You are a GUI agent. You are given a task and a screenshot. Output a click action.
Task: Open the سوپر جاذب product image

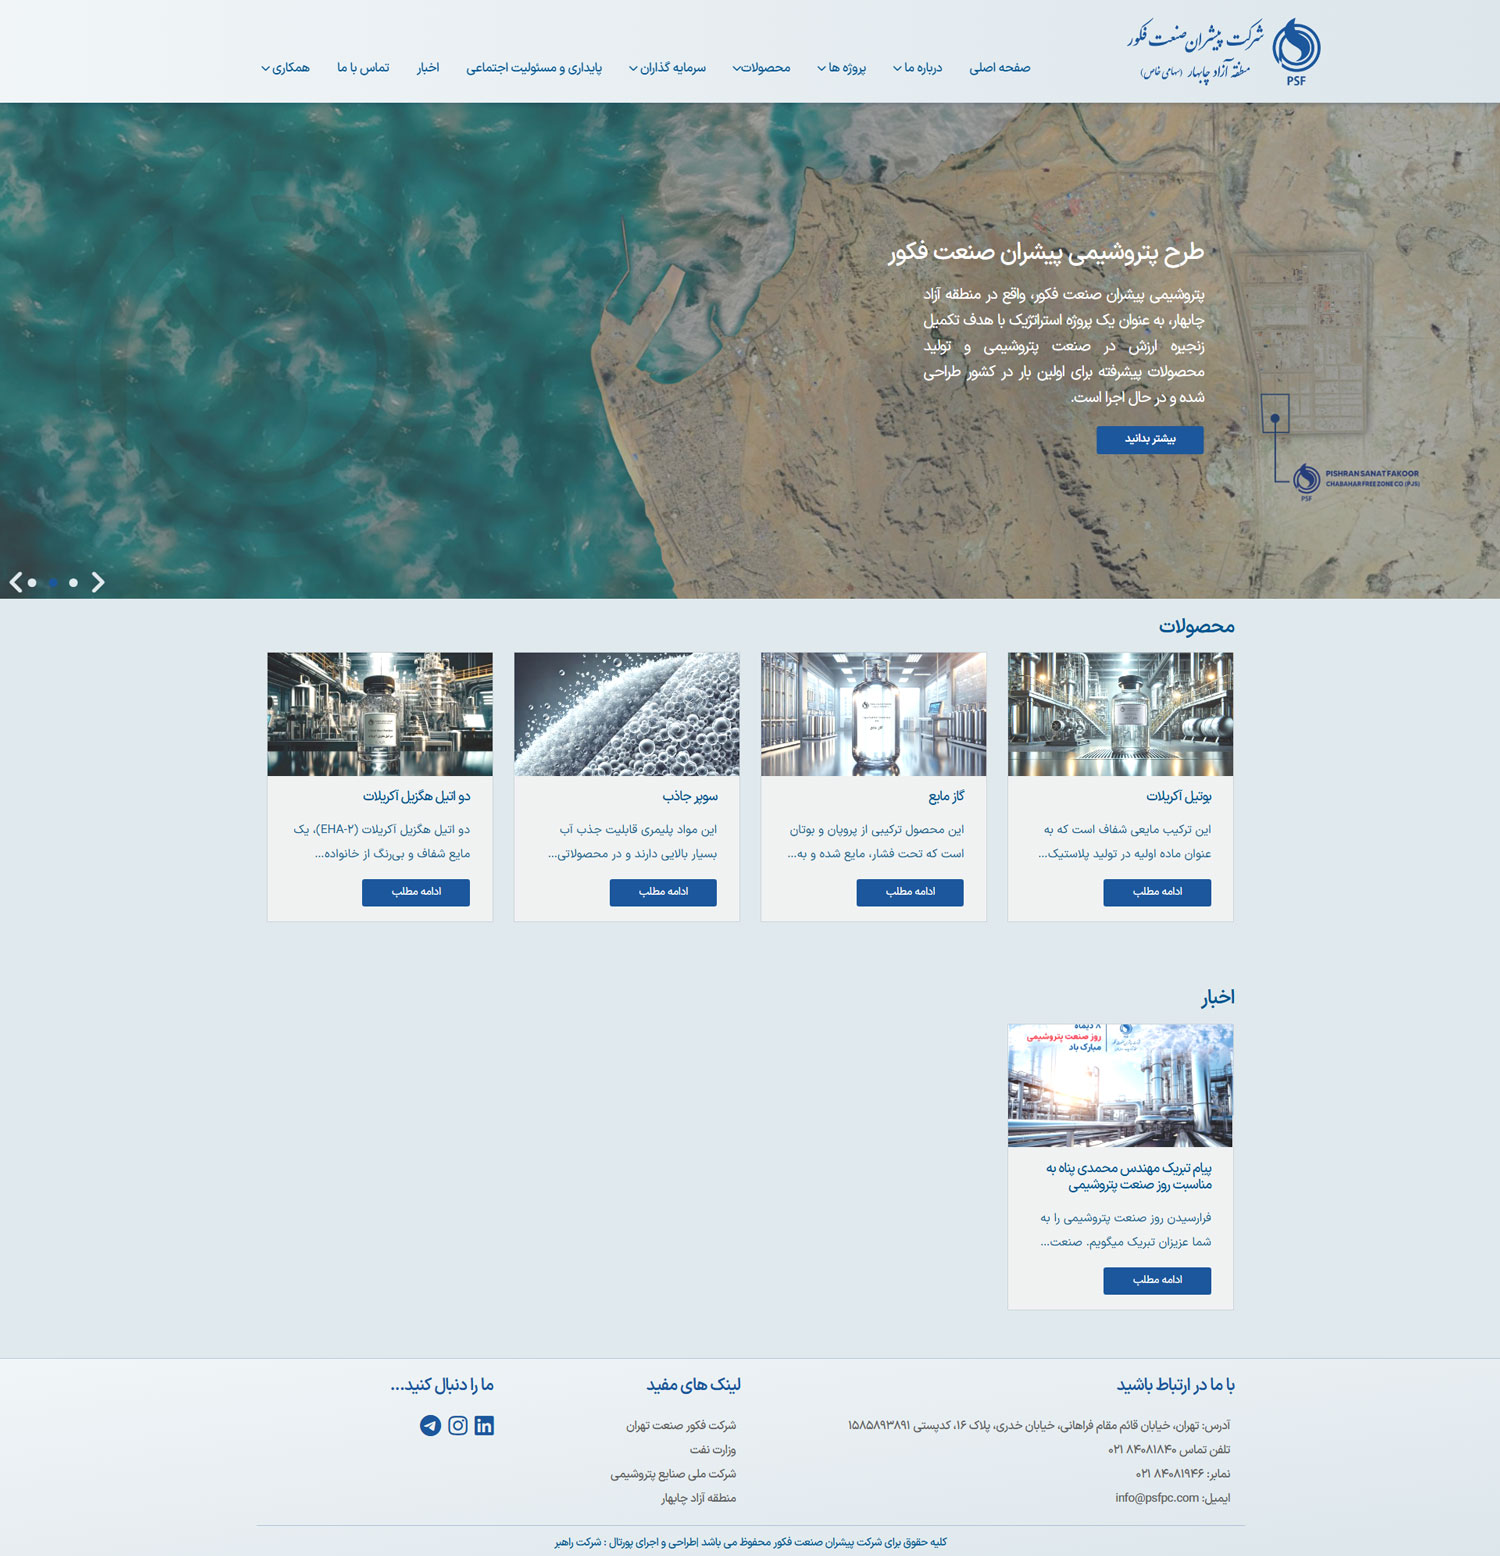click(627, 714)
